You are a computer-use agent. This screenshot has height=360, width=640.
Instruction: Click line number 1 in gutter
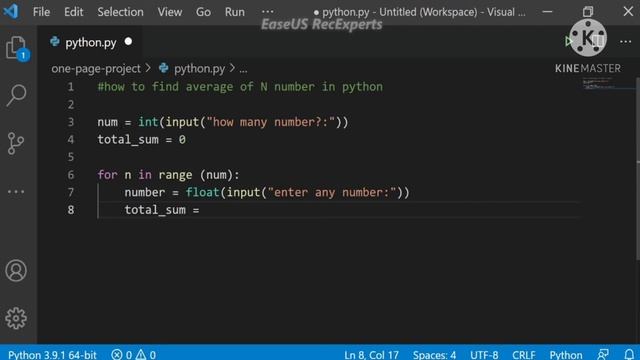pyautogui.click(x=71, y=87)
